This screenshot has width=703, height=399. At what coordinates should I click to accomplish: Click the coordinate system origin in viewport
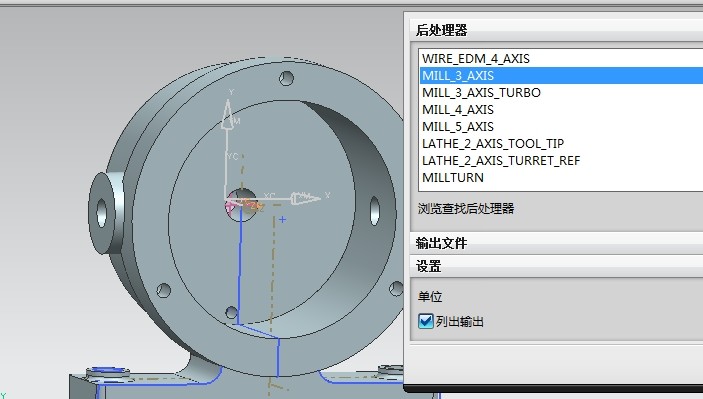[x=226, y=200]
